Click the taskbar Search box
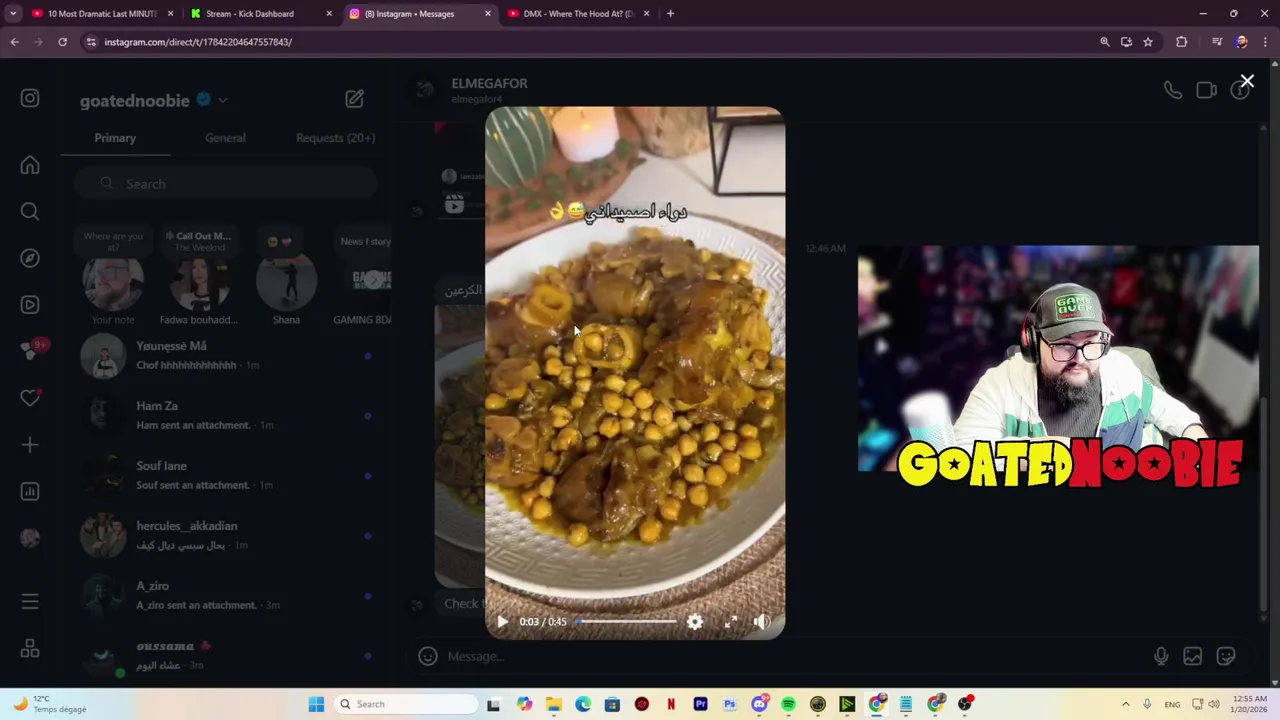This screenshot has height=720, width=1280. [x=405, y=704]
